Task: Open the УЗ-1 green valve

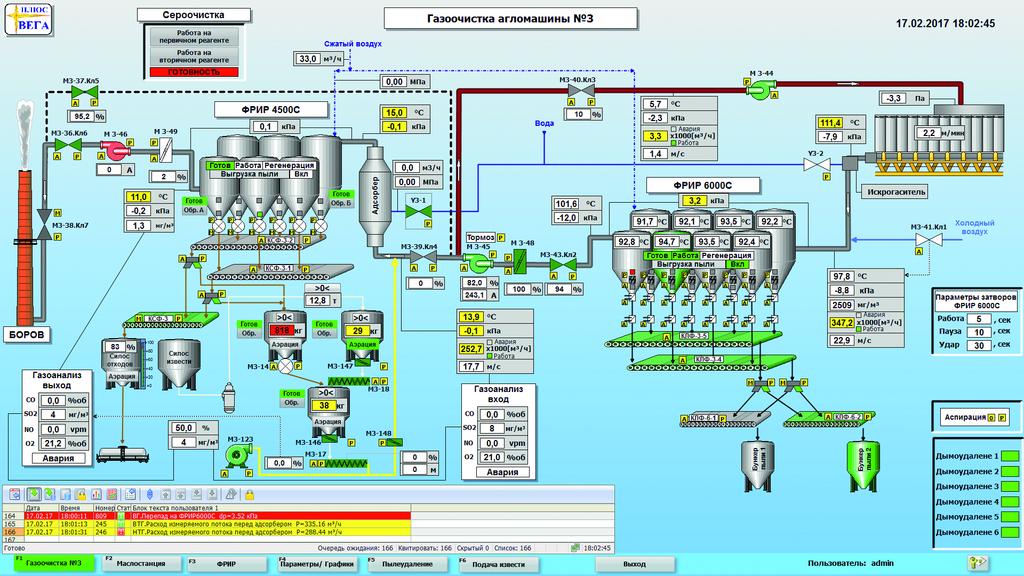Action: 422,213
